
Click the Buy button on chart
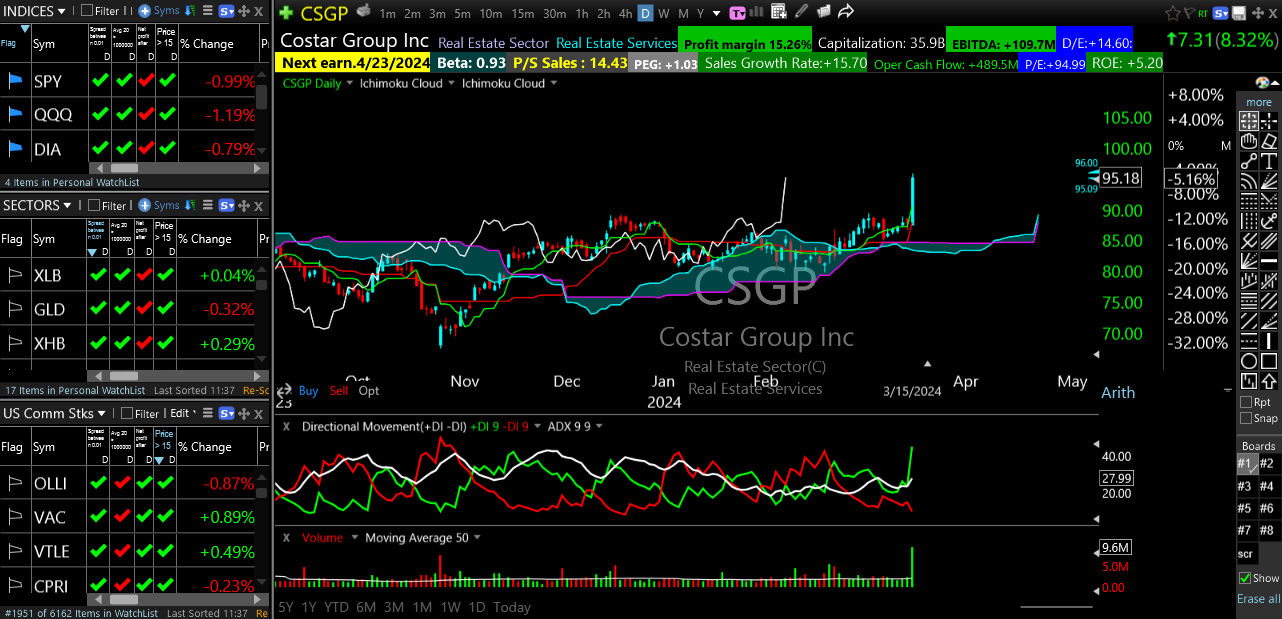point(308,391)
